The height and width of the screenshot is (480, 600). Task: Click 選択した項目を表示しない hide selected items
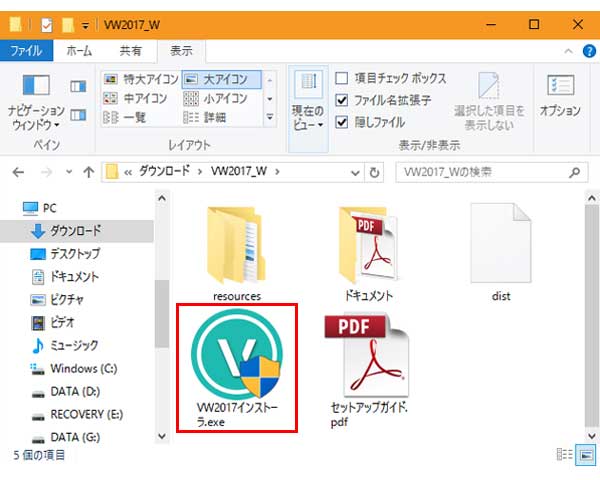point(489,102)
